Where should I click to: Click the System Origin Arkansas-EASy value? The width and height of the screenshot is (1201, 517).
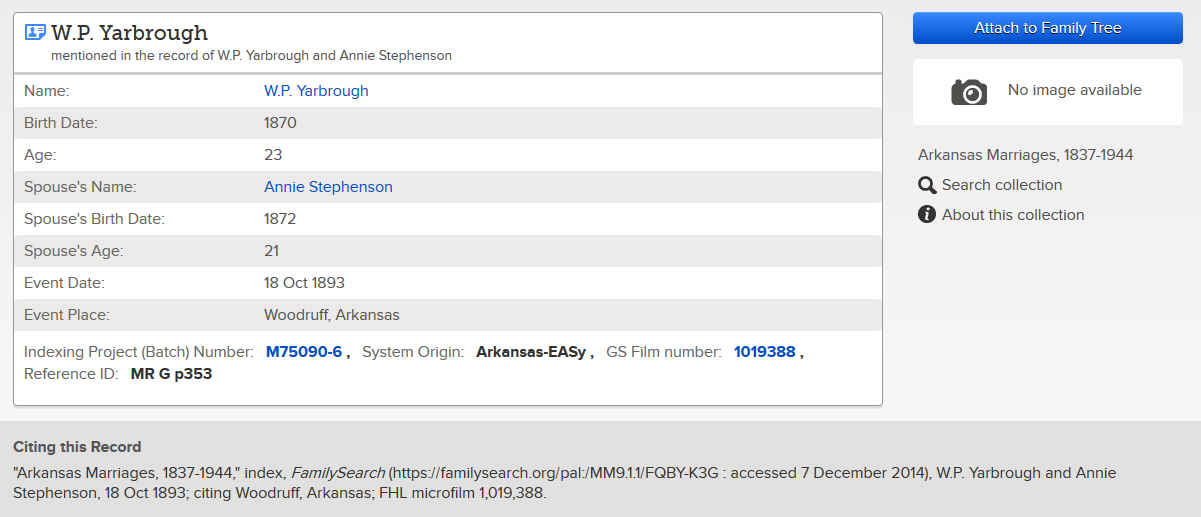(x=531, y=352)
